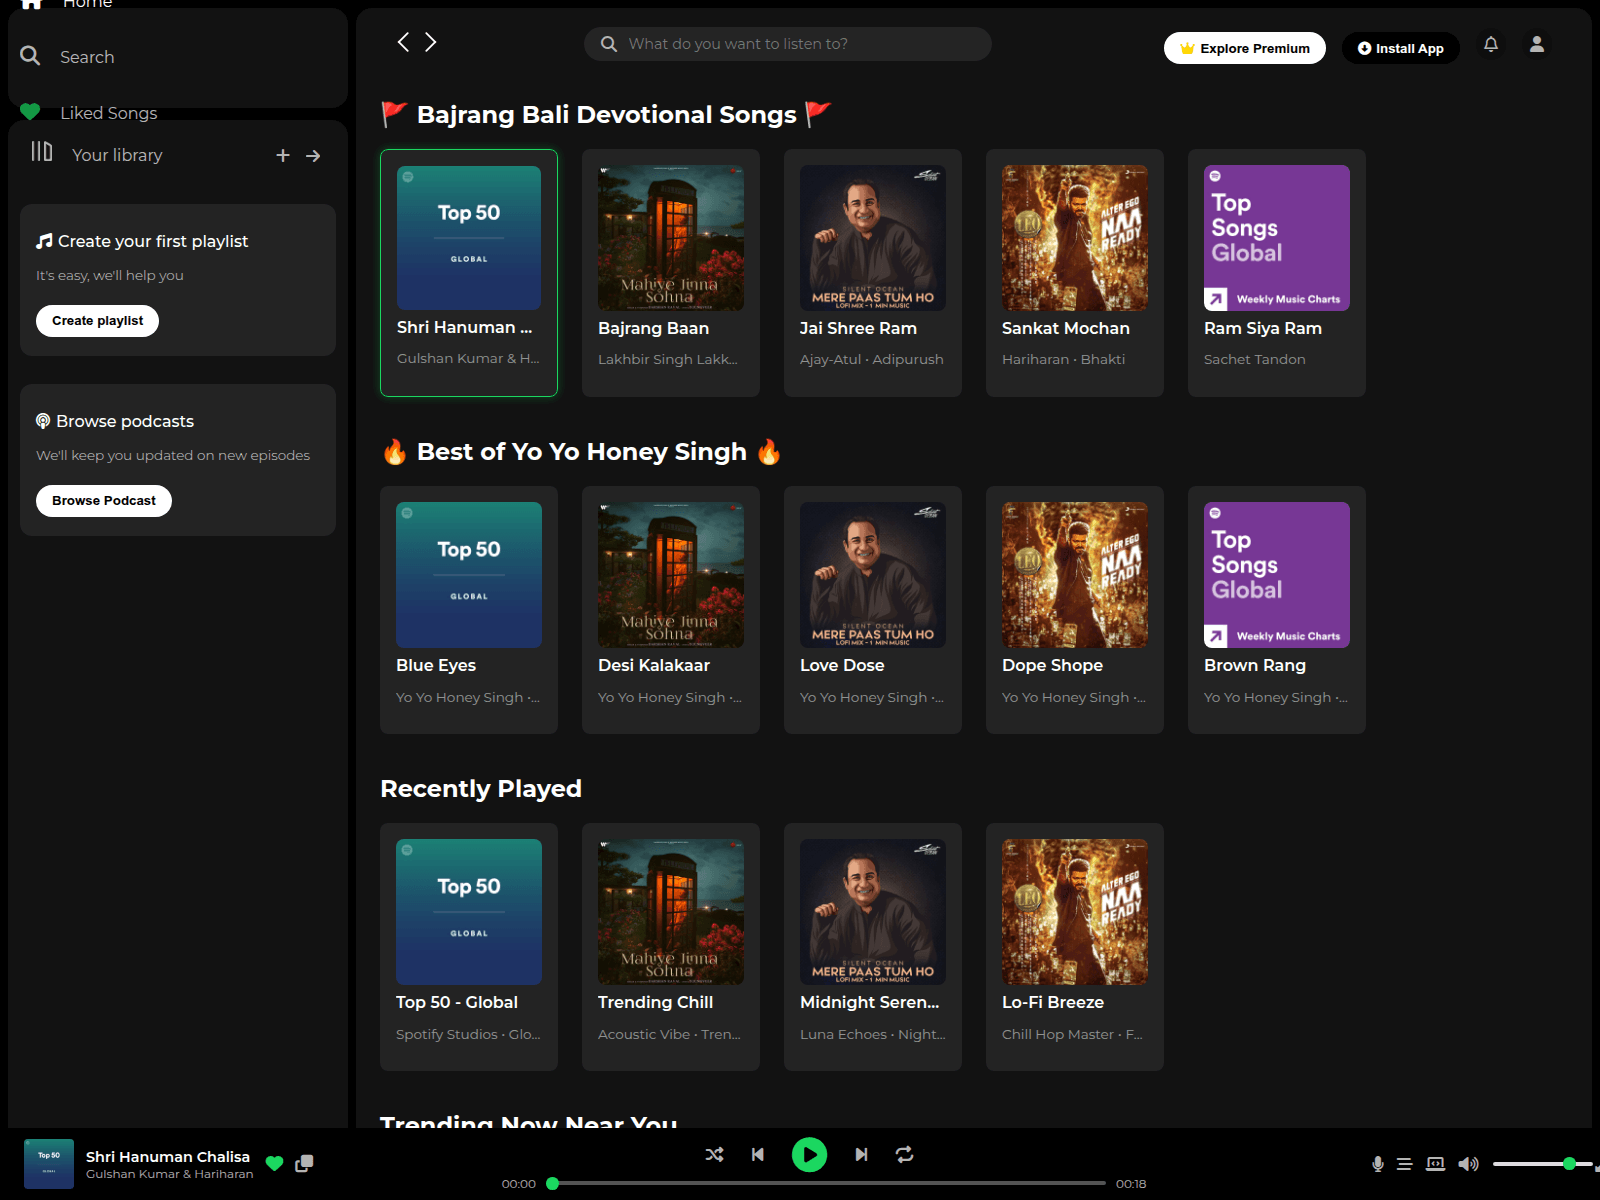Open the Love Dose card
The height and width of the screenshot is (1200, 1600).
tap(873, 610)
